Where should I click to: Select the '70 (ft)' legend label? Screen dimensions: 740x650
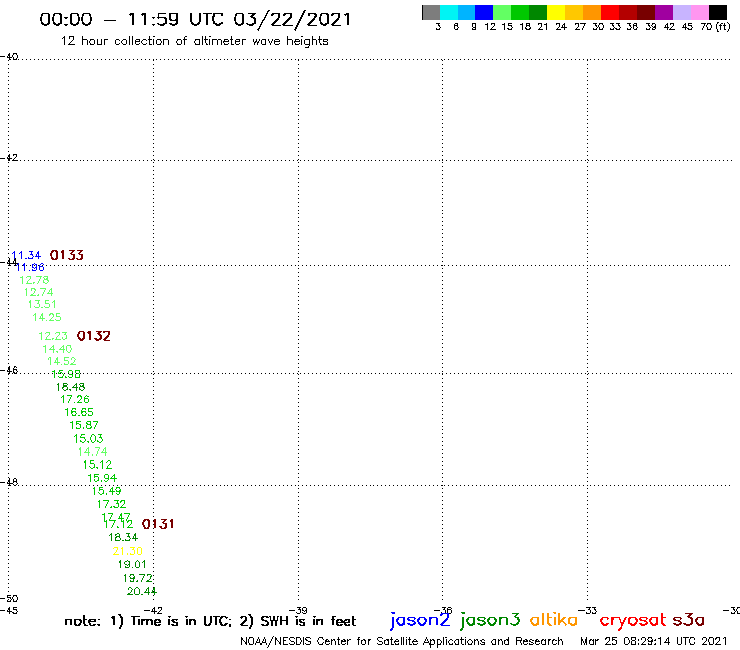715,27
